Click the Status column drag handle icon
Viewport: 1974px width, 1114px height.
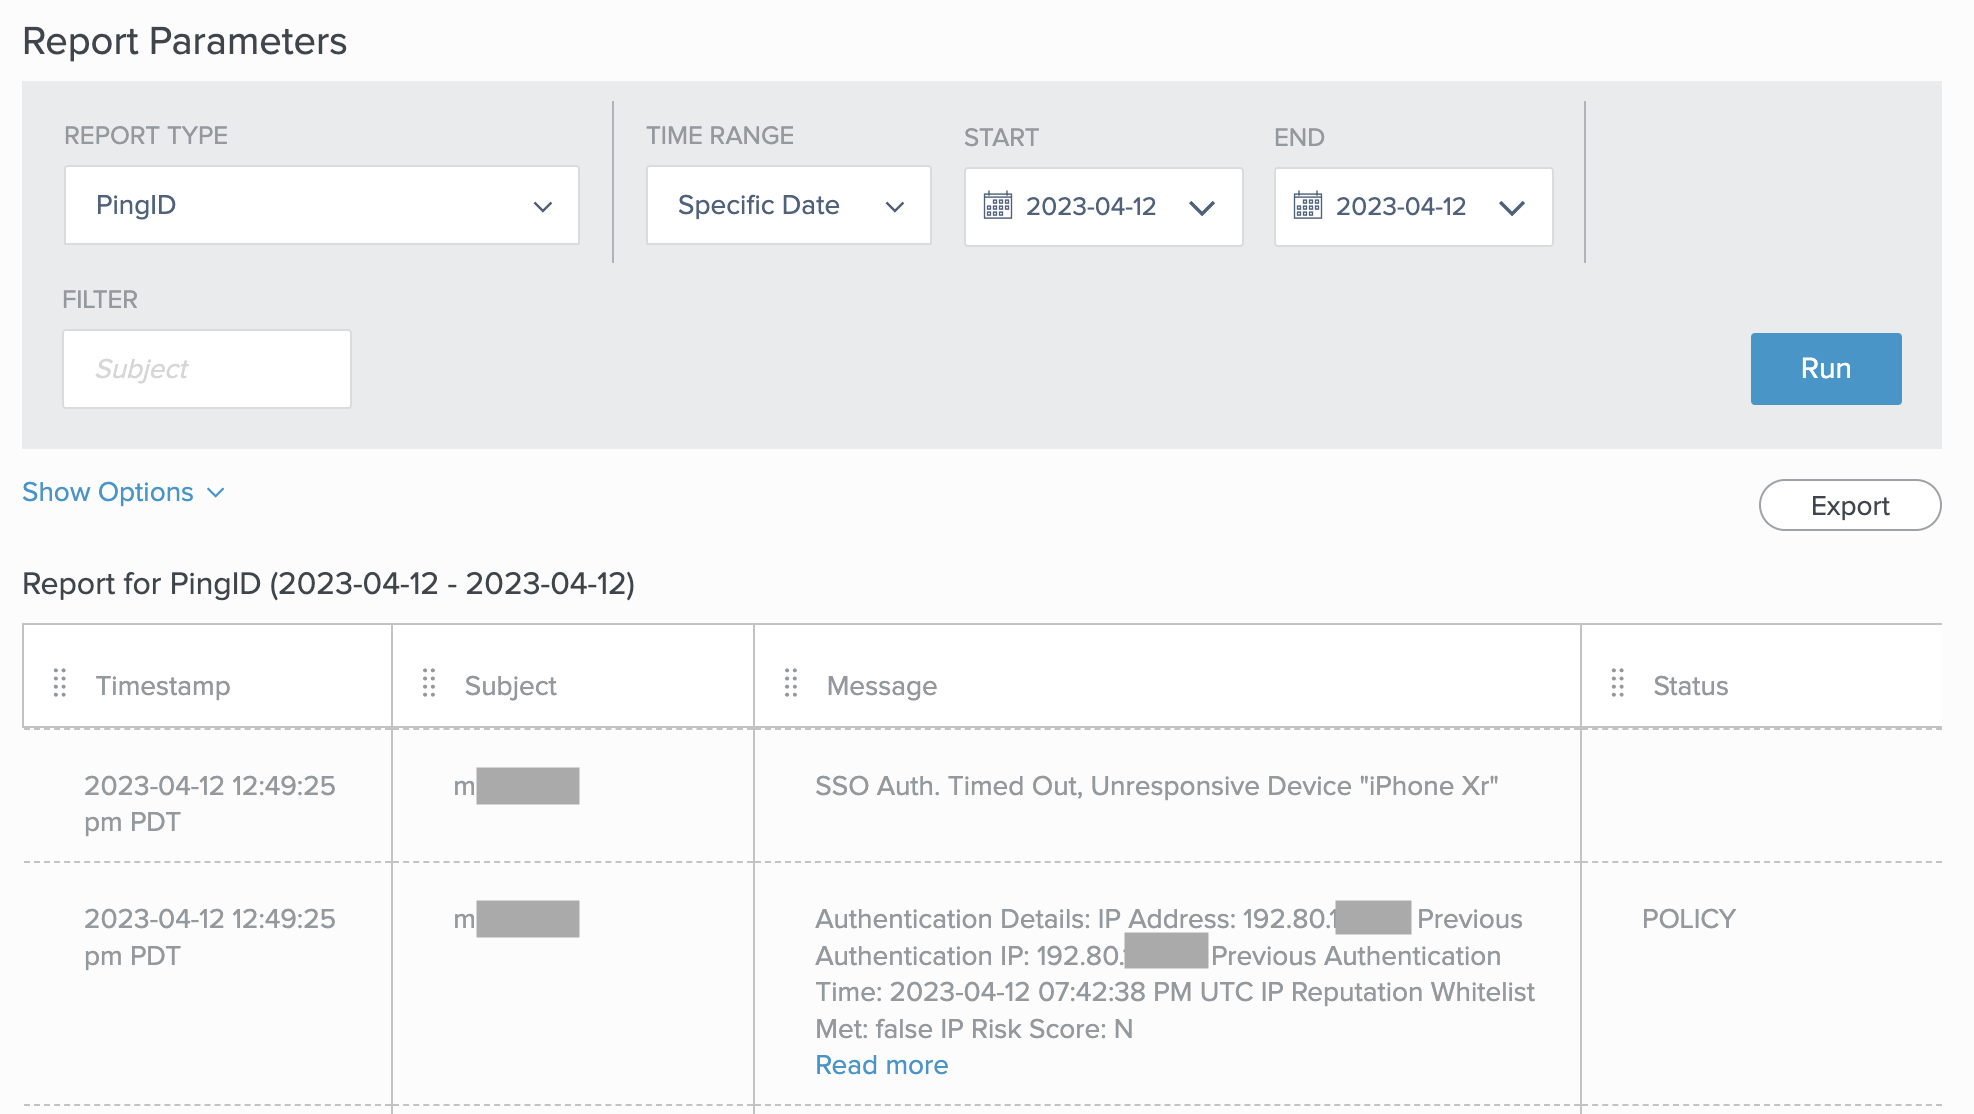click(1617, 684)
